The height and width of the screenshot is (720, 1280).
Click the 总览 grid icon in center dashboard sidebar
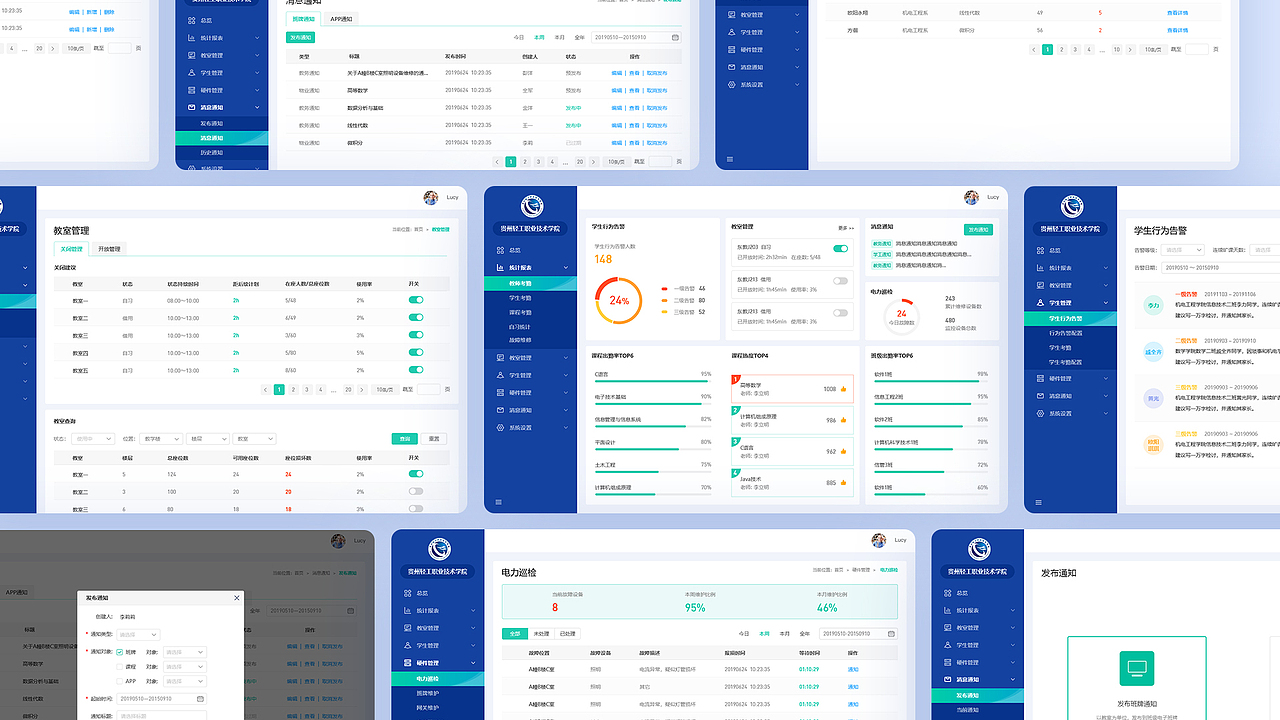tap(500, 250)
